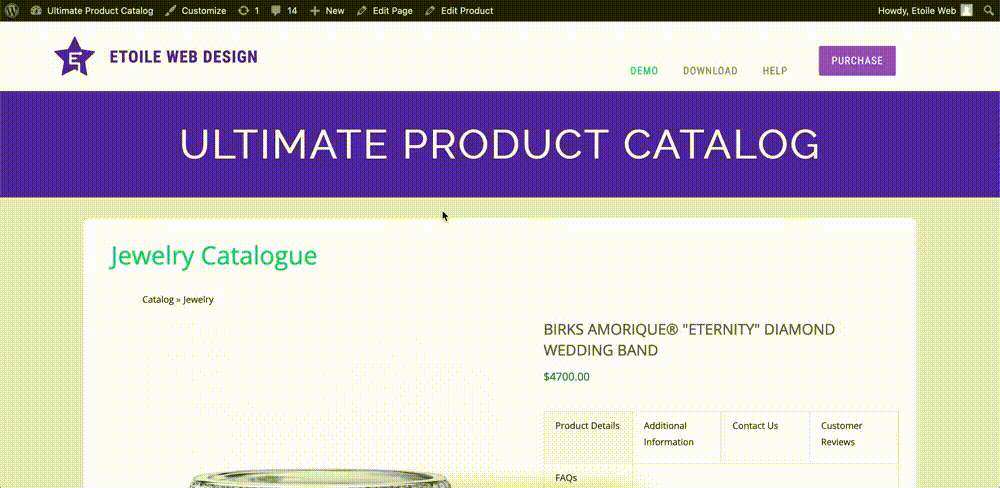The width and height of the screenshot is (1000, 488).
Task: Open the Help navigation link
Action: 775,71
